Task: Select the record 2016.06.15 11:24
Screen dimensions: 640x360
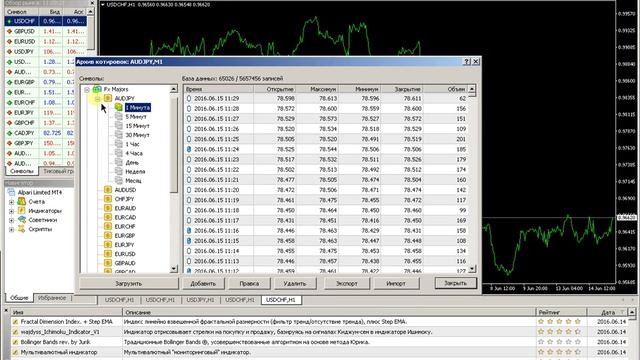Action: [326, 149]
